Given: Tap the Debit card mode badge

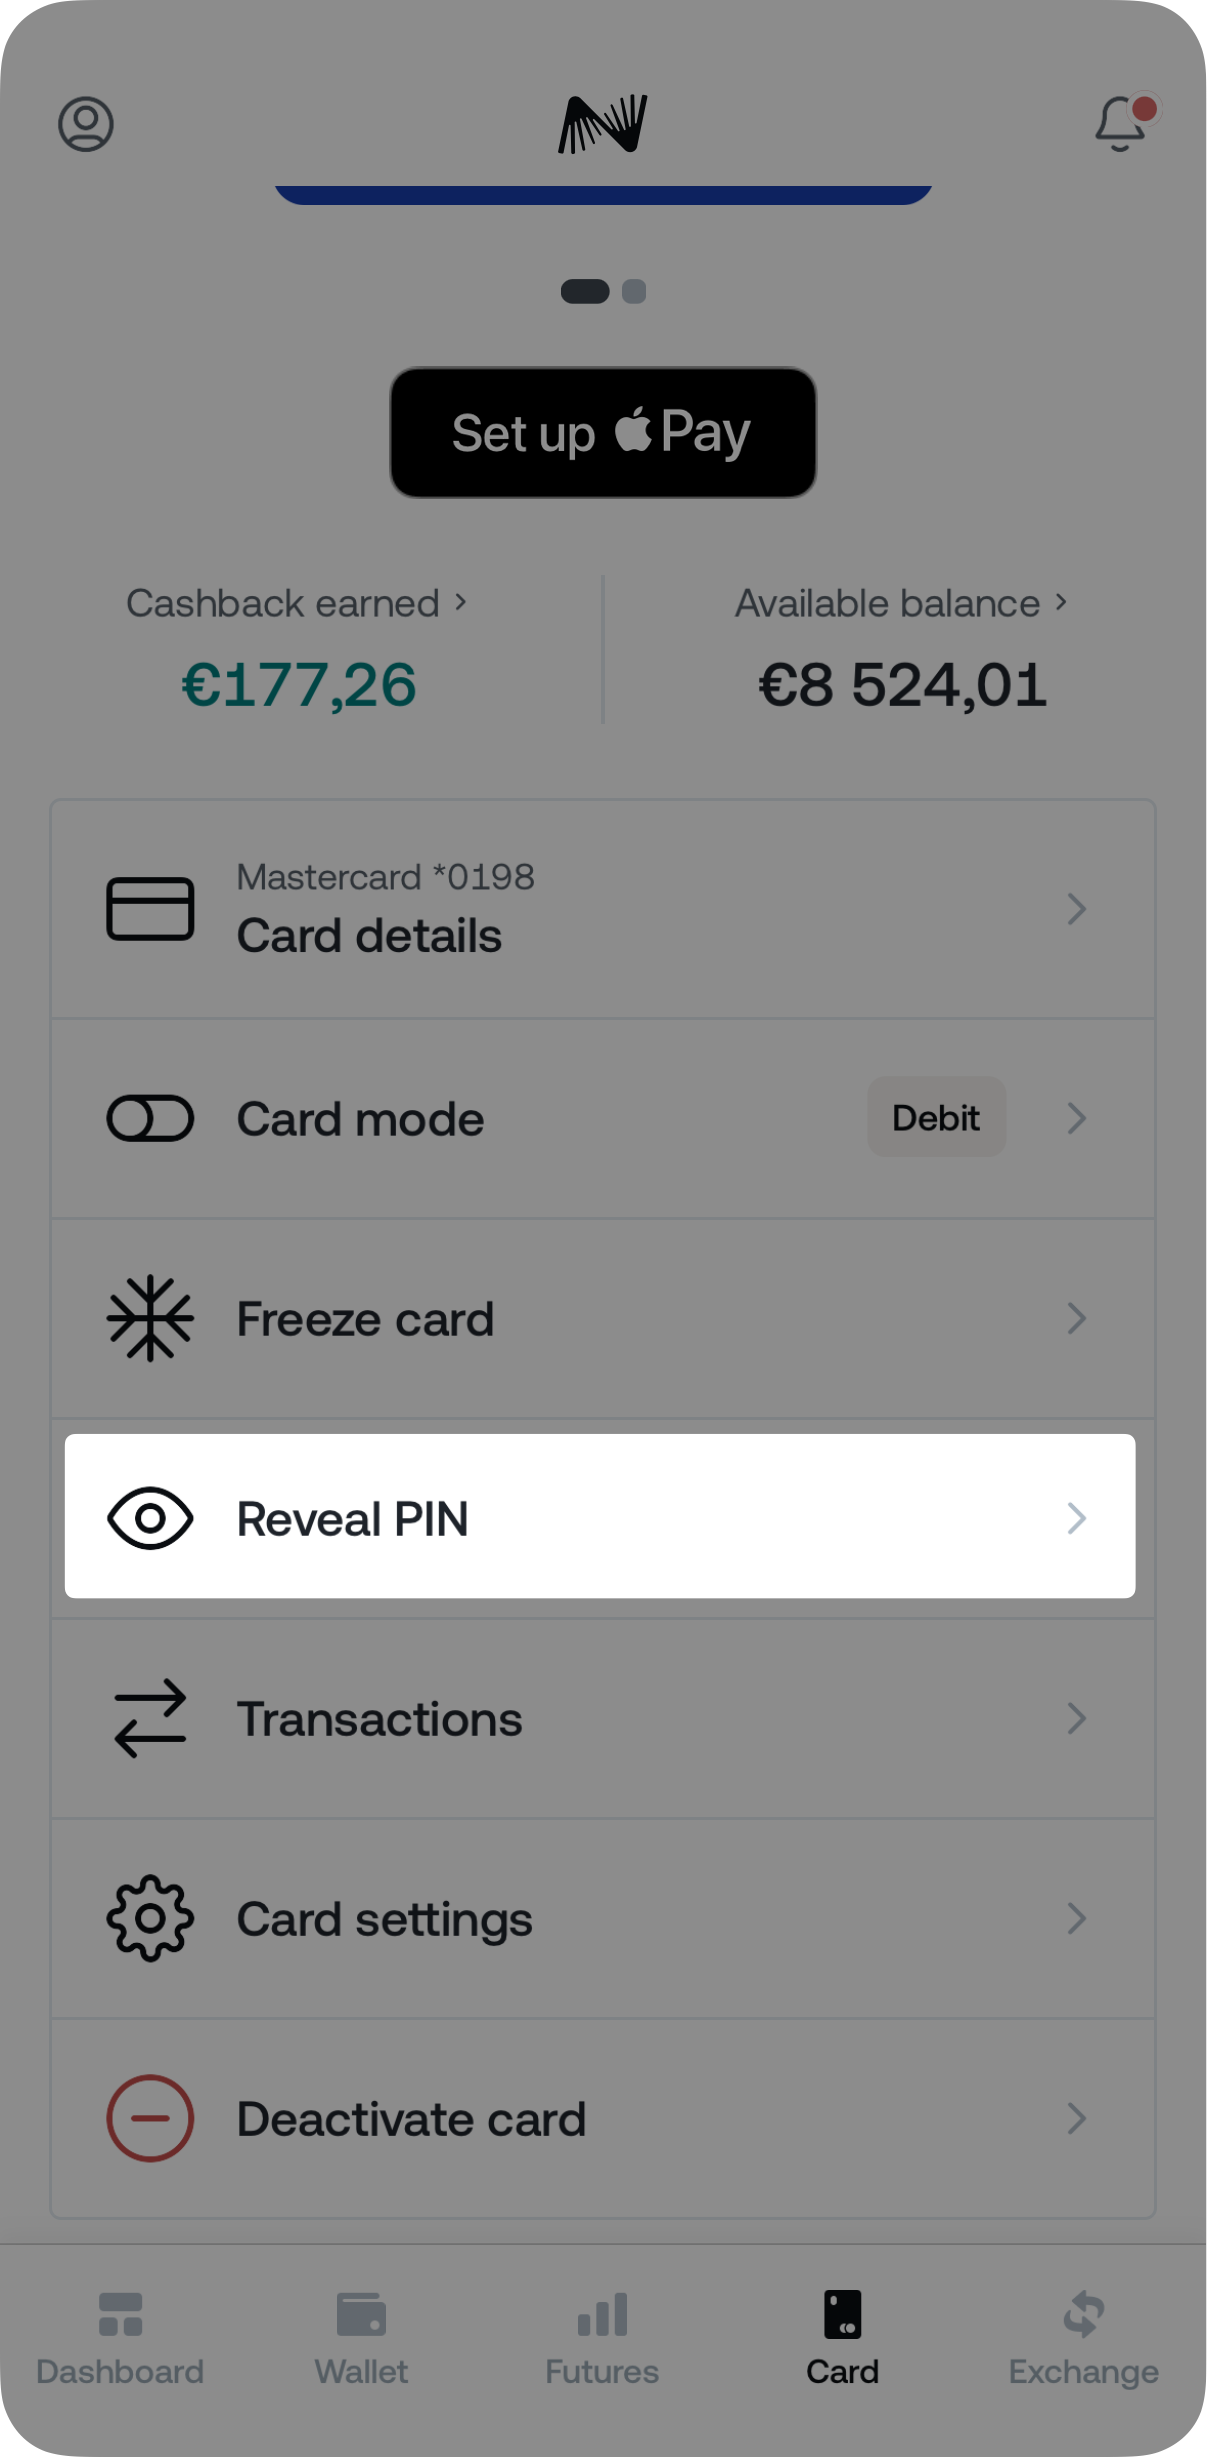Looking at the screenshot, I should coord(936,1117).
